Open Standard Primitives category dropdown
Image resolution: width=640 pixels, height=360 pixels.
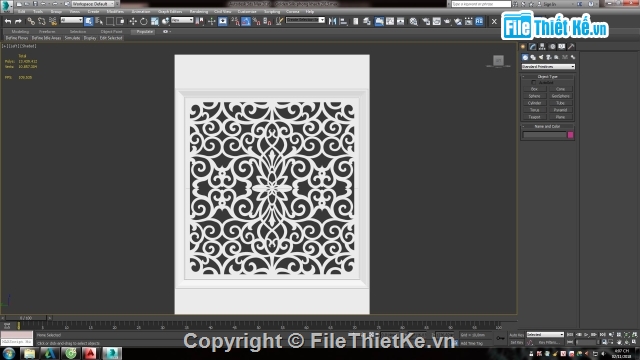[548, 67]
